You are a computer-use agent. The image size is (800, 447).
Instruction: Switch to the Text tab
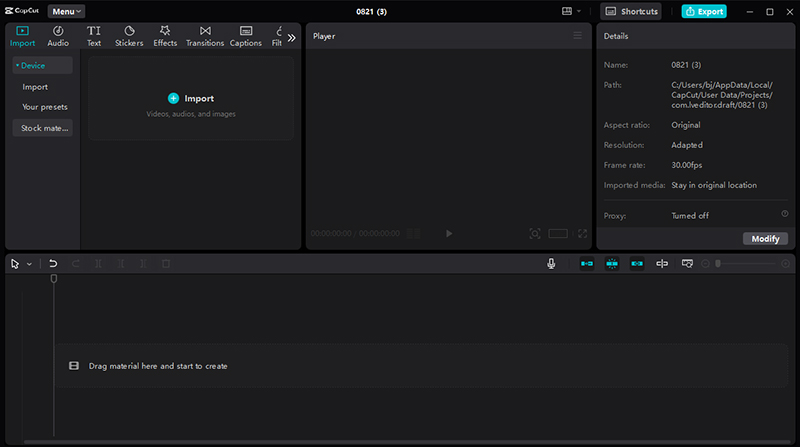point(94,36)
